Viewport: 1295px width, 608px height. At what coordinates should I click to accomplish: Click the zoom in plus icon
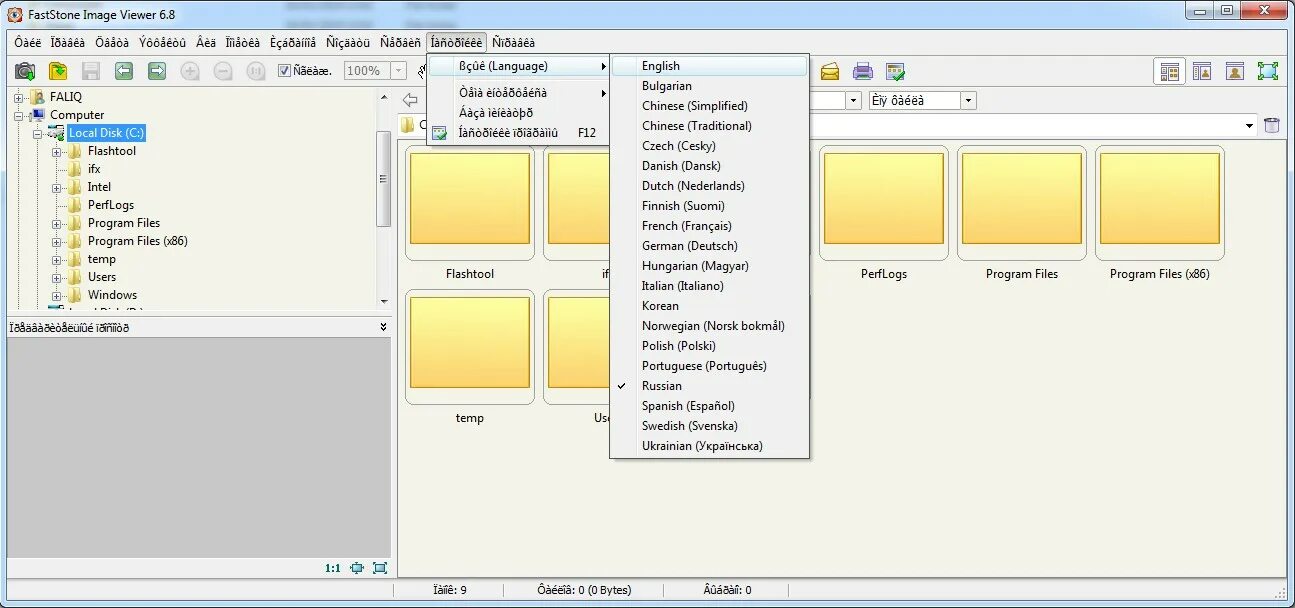click(190, 71)
